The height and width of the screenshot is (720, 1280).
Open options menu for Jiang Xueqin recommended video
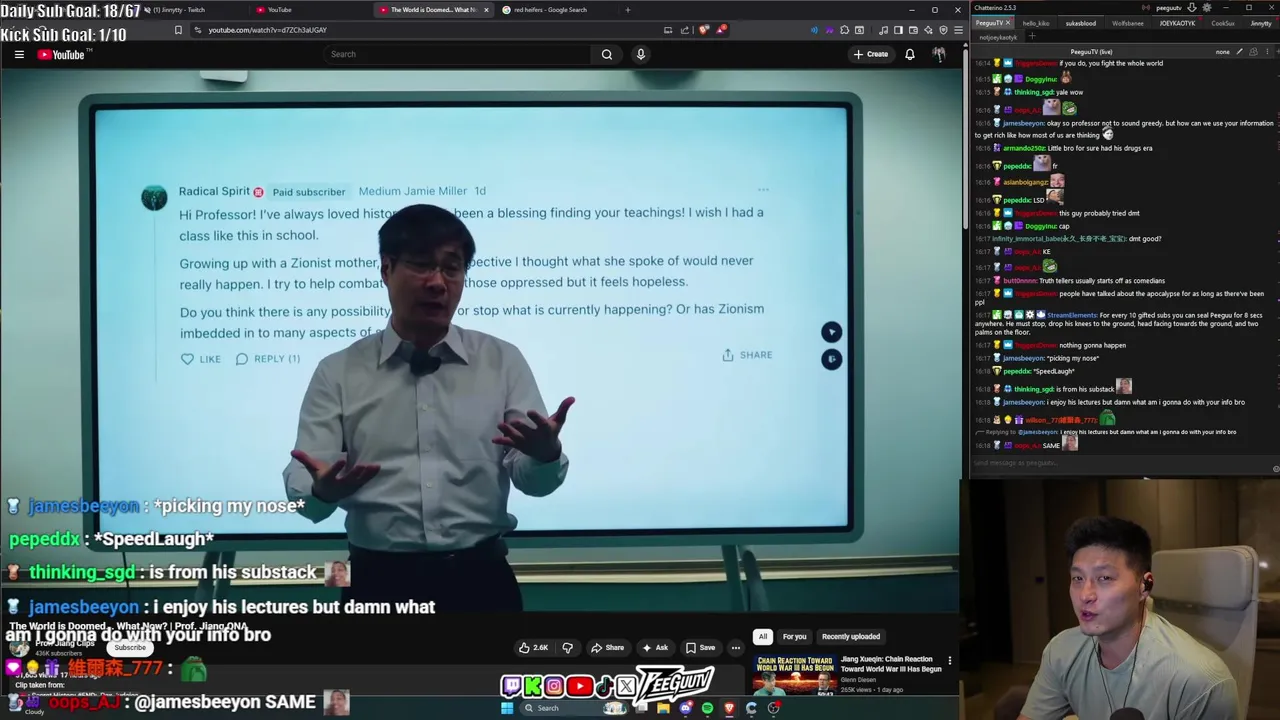(950, 661)
